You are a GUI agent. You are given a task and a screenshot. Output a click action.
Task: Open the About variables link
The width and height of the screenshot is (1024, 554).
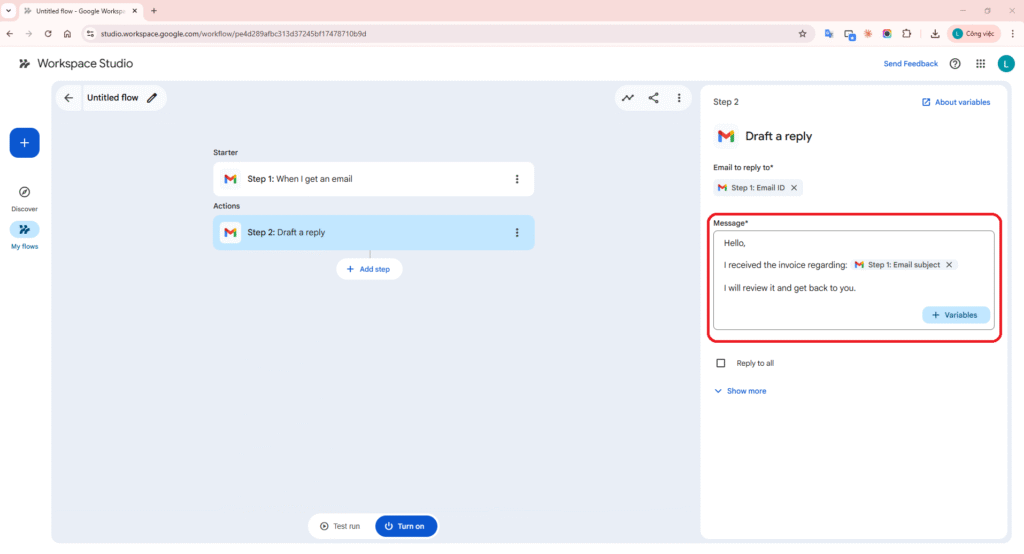click(x=956, y=102)
